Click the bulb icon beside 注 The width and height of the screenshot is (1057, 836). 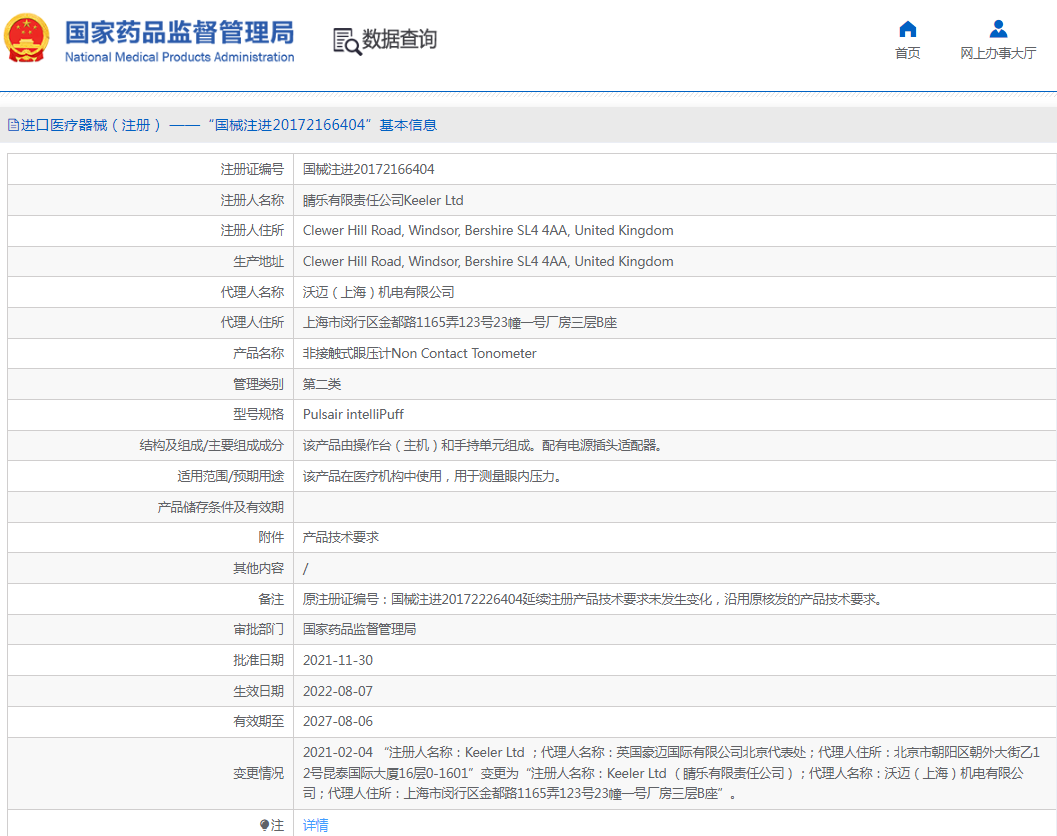click(264, 825)
